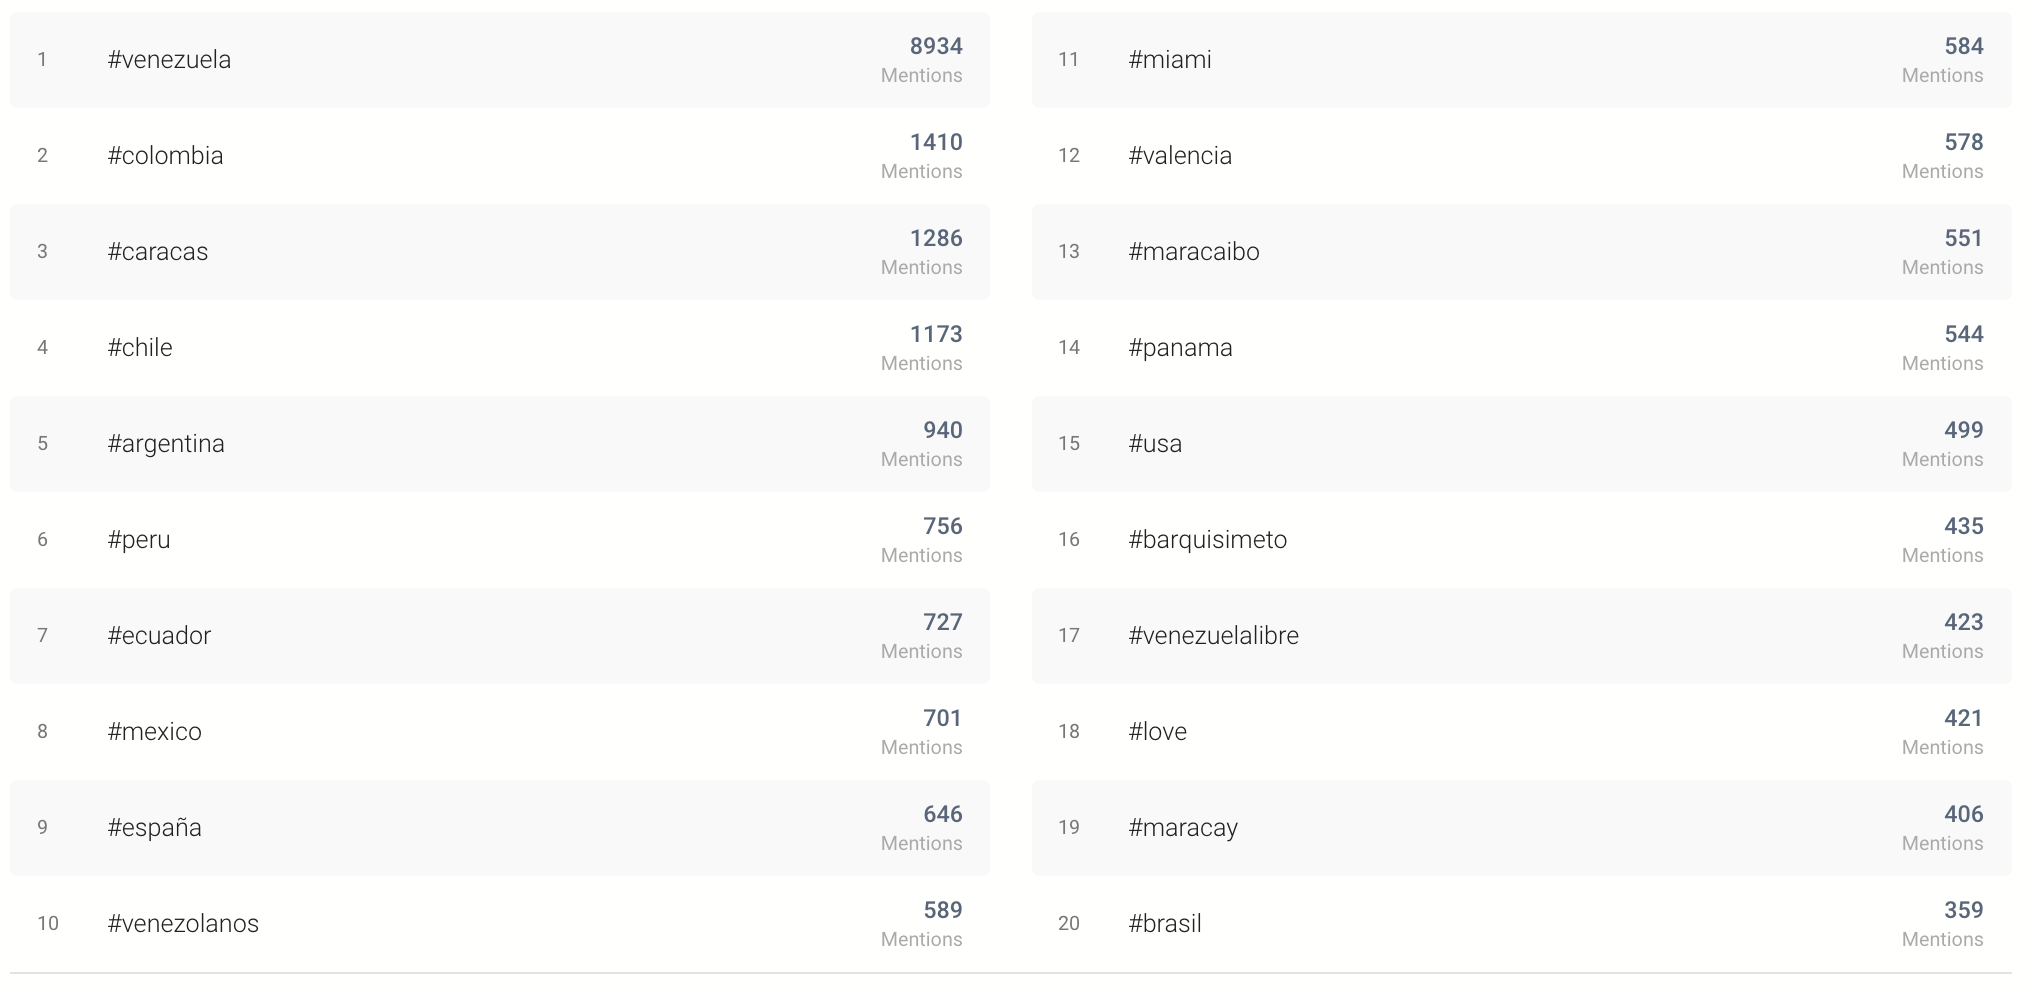Click the #valencia hashtag row
This screenshot has height=984, width=2030.
(1522, 156)
